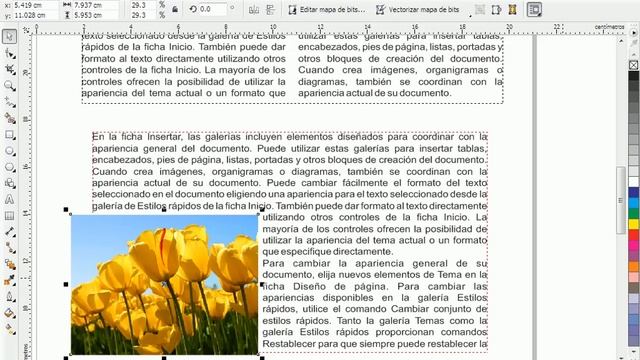Open the wrap paragraph text options
640x360 pixels.
pos(534,9)
